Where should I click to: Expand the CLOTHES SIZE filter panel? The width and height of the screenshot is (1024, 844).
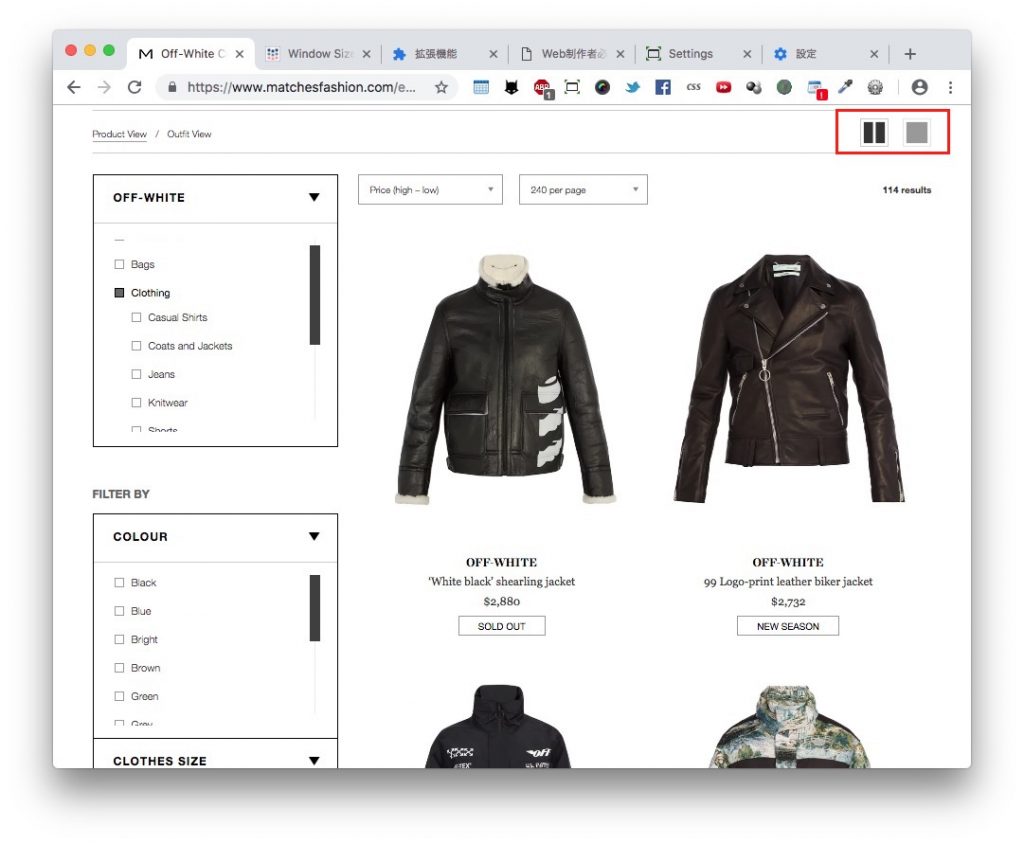(x=314, y=760)
